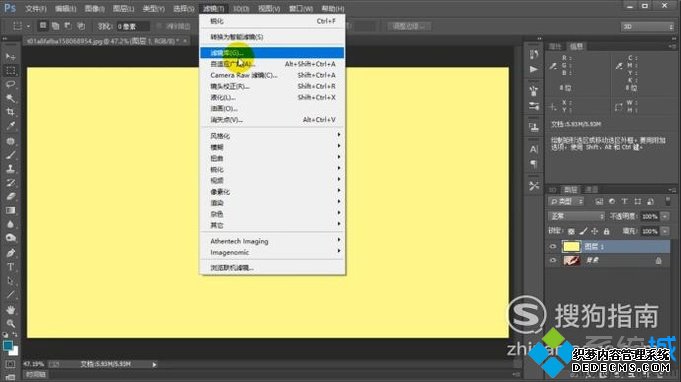Expand the 风格化 filter submenu
Image resolution: width=681 pixels, height=382 pixels.
click(272, 136)
